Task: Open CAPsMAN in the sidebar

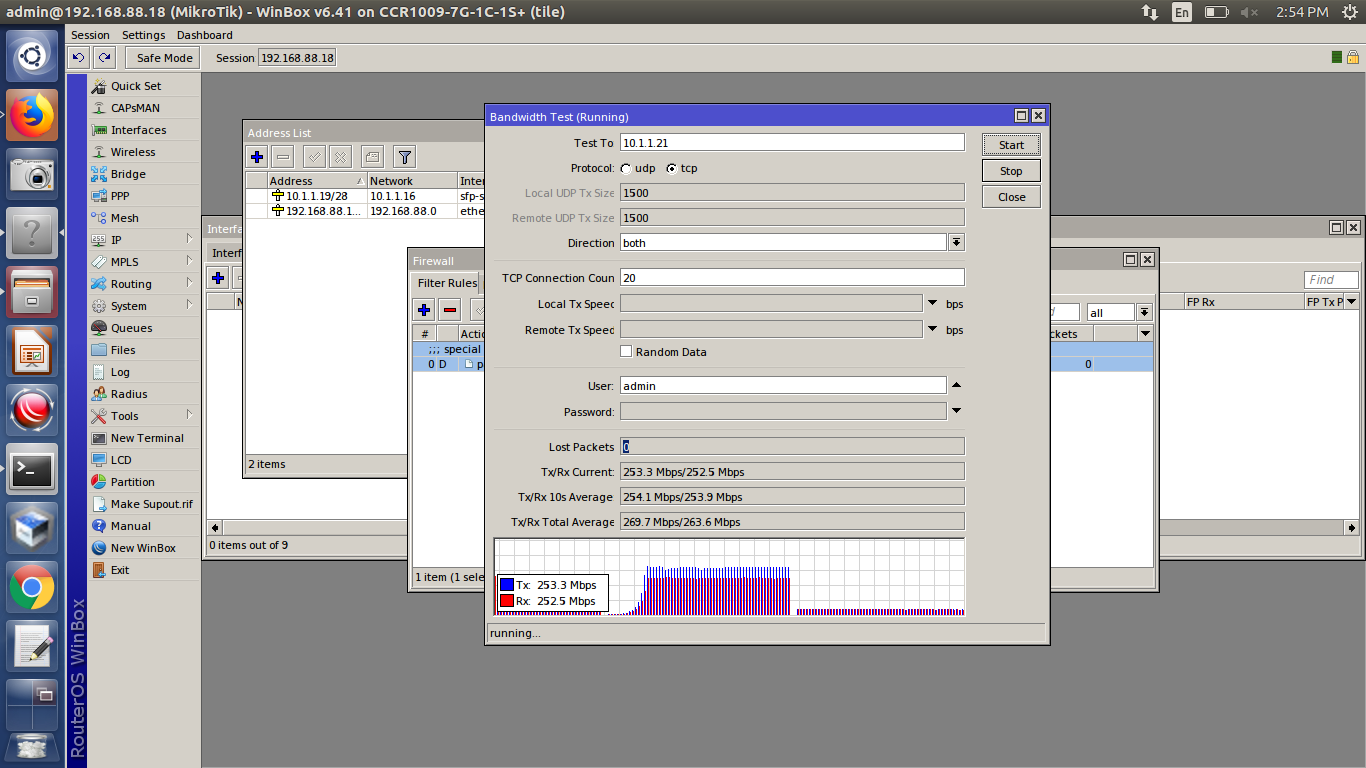Action: pyautogui.click(x=135, y=108)
